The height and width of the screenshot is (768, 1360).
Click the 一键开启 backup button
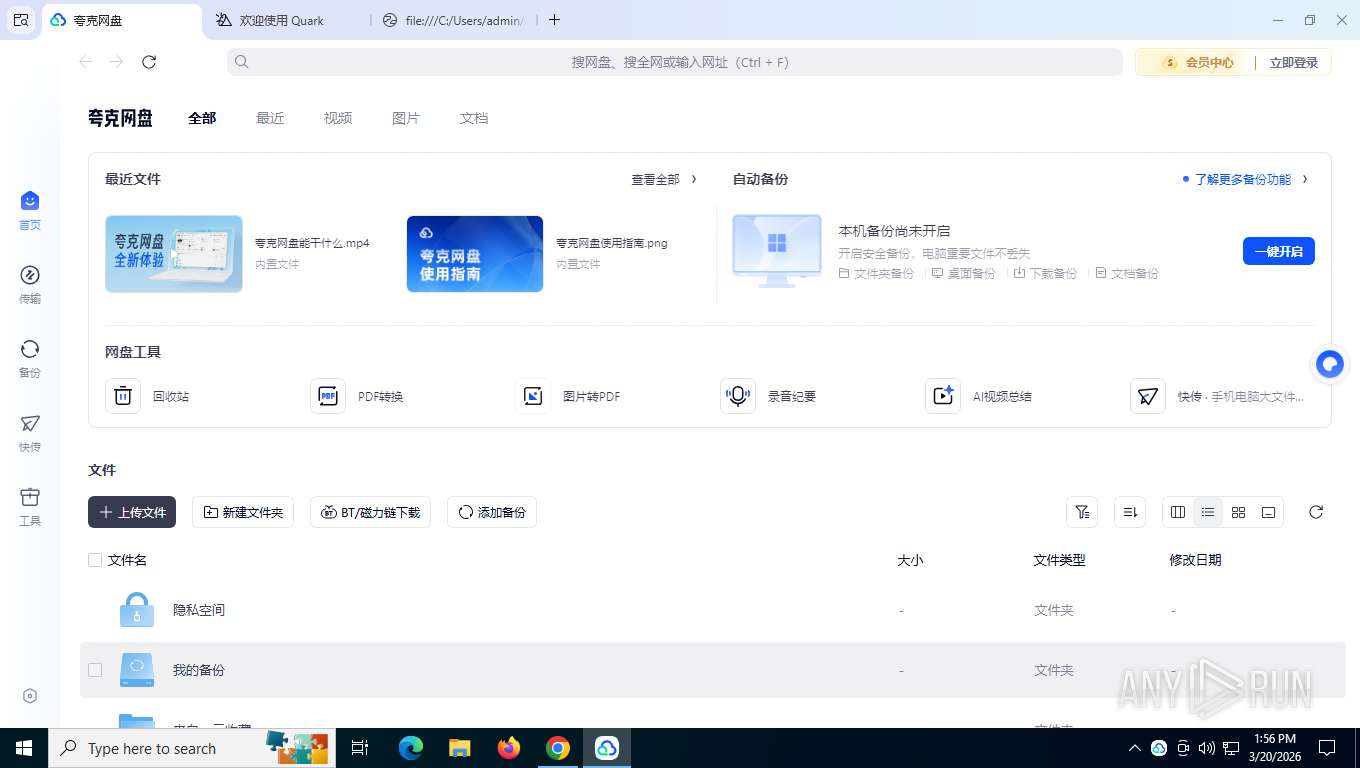(1279, 251)
